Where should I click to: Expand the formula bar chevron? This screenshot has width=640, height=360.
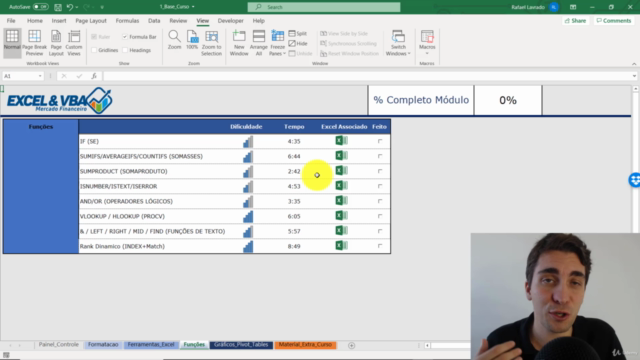click(x=634, y=76)
